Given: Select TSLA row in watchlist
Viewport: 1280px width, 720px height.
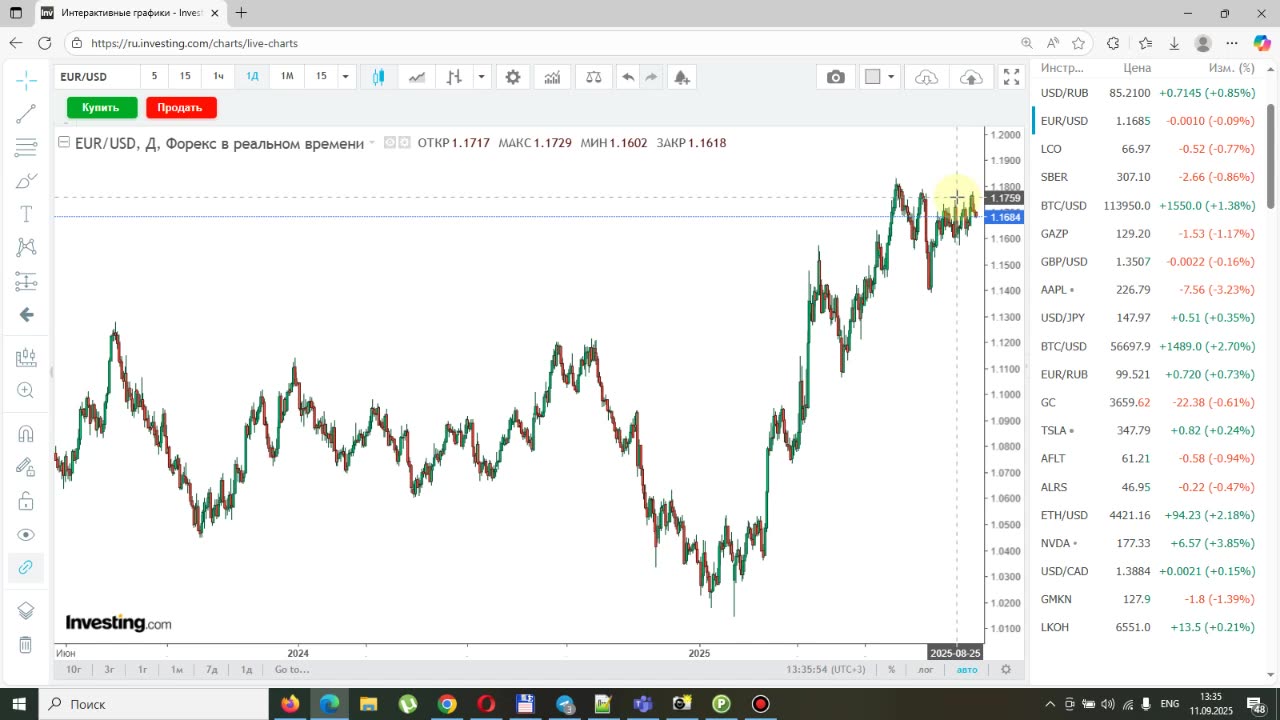Looking at the screenshot, I should (1147, 431).
